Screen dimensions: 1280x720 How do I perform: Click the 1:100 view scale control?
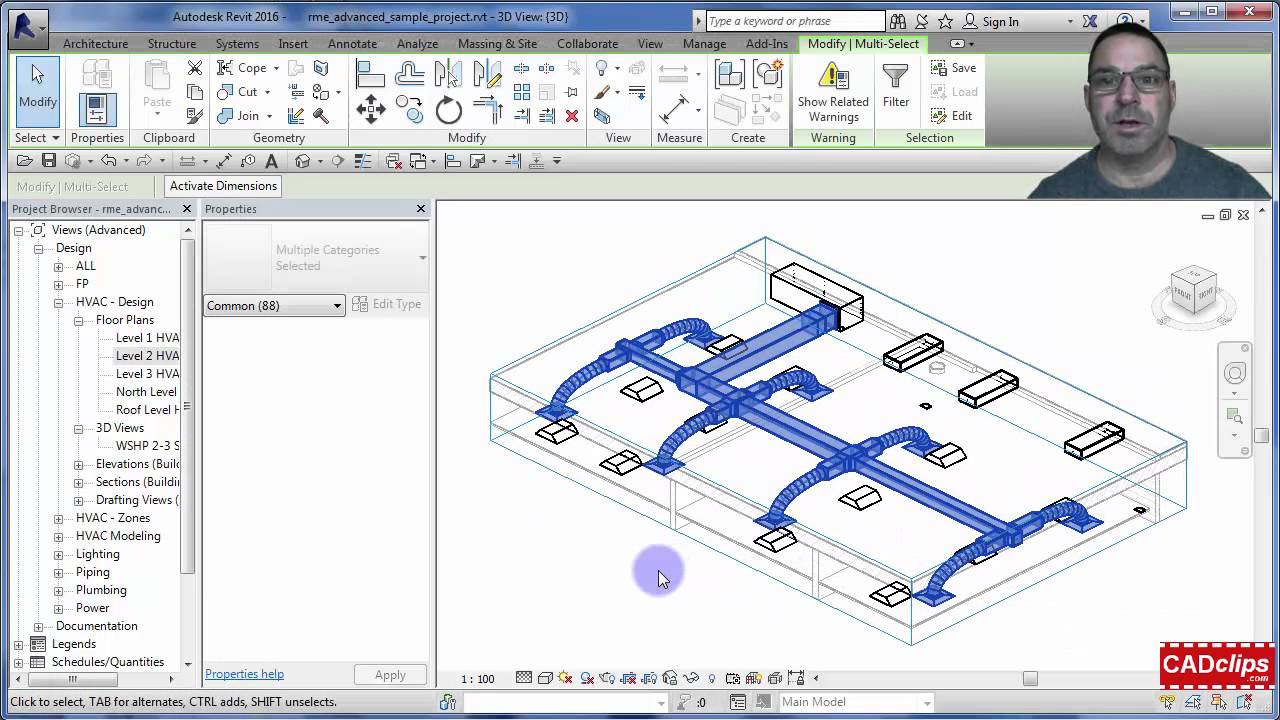coord(477,678)
